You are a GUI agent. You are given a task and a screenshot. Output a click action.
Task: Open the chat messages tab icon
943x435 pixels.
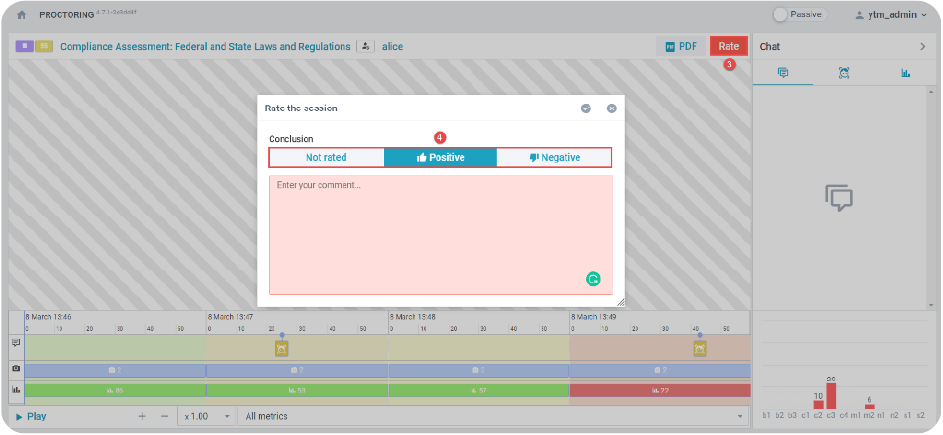782,73
